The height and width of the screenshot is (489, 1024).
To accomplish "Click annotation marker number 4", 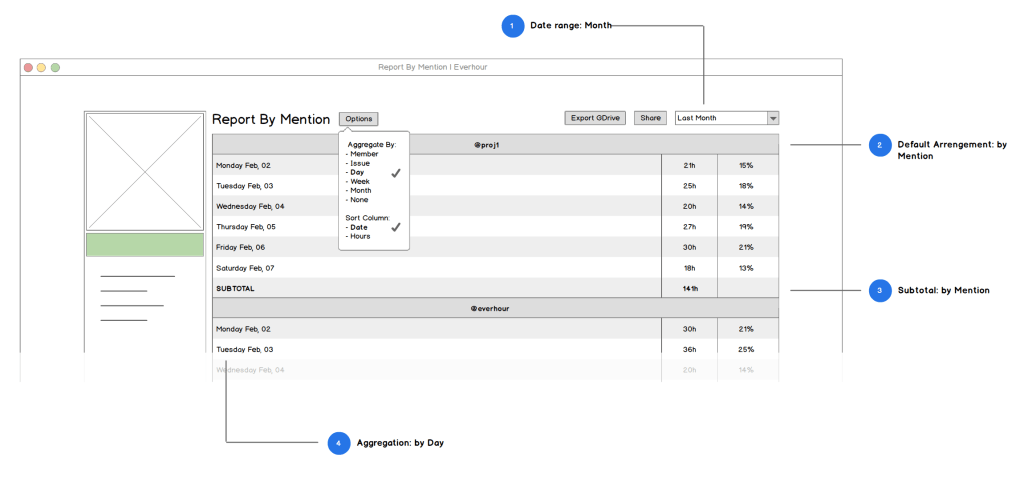I will pos(339,442).
